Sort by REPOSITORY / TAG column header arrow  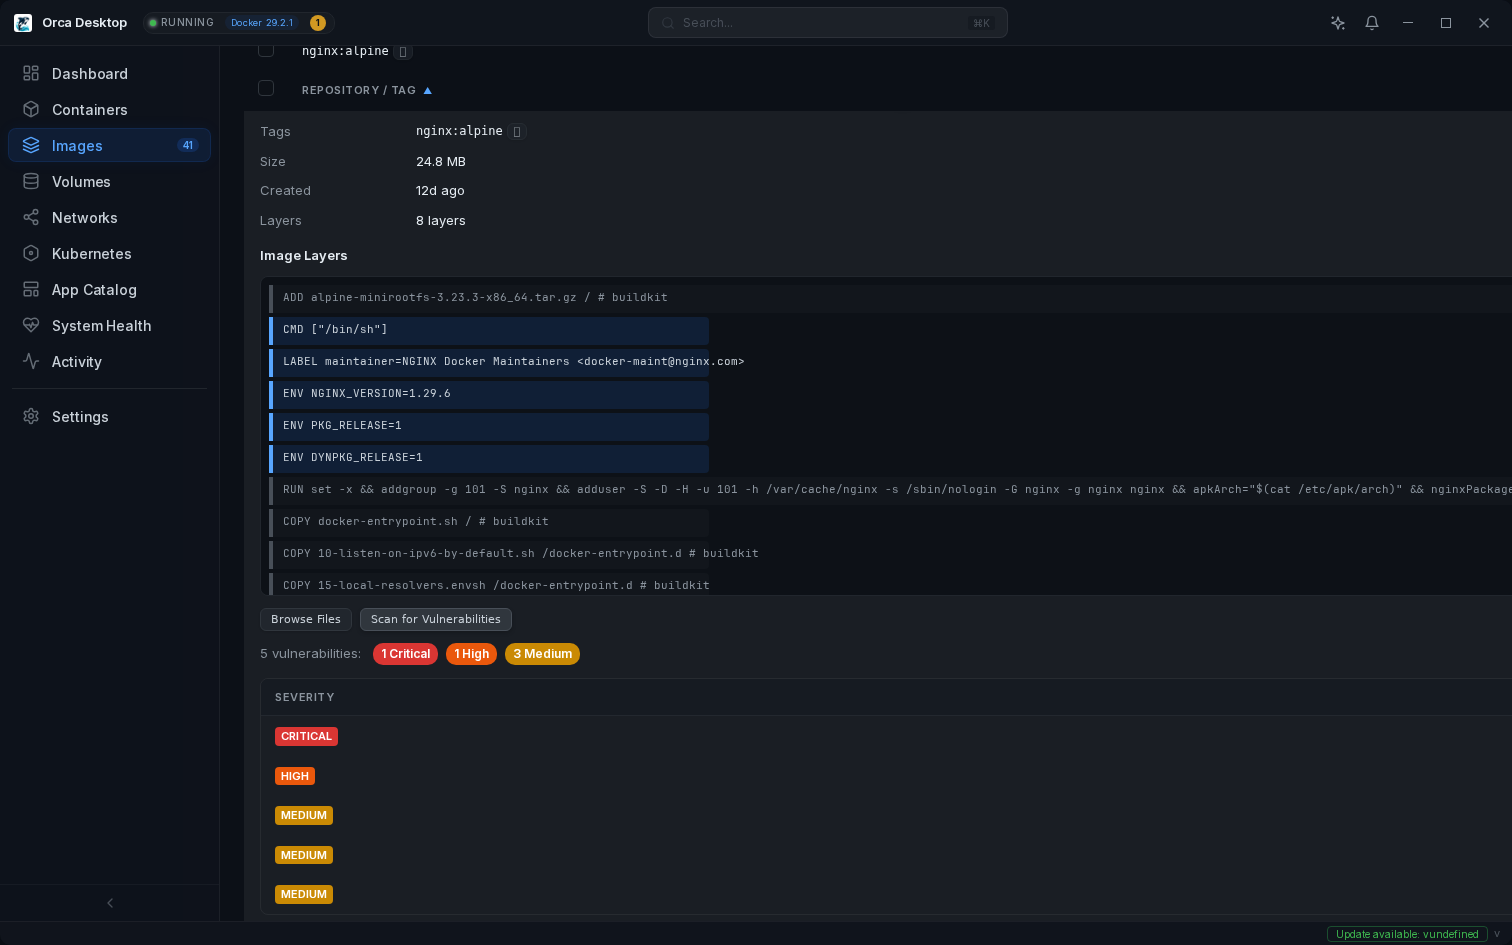428,90
